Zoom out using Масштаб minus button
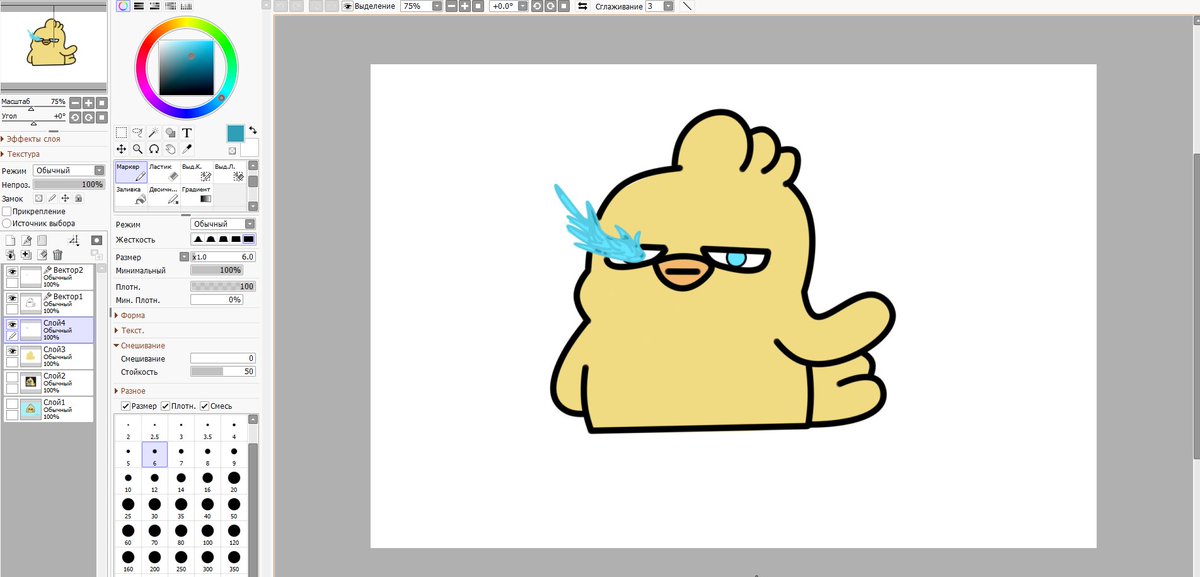1200x577 pixels. [76, 102]
